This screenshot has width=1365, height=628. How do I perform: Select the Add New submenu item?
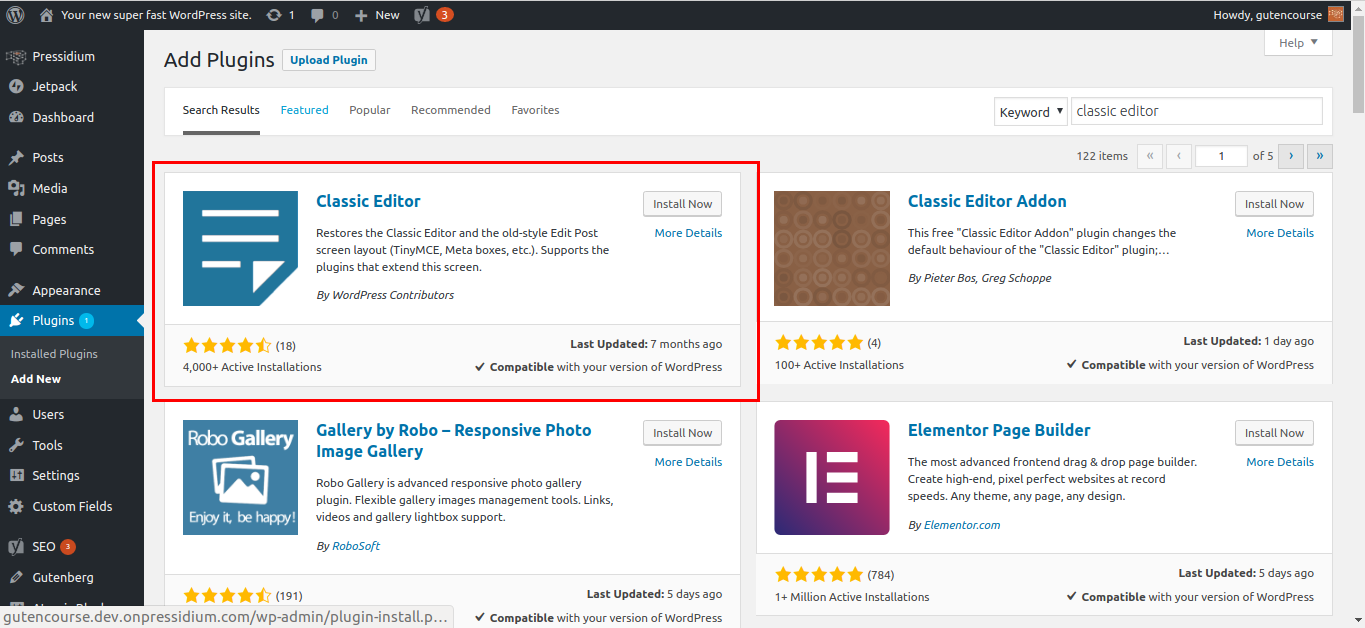point(36,379)
